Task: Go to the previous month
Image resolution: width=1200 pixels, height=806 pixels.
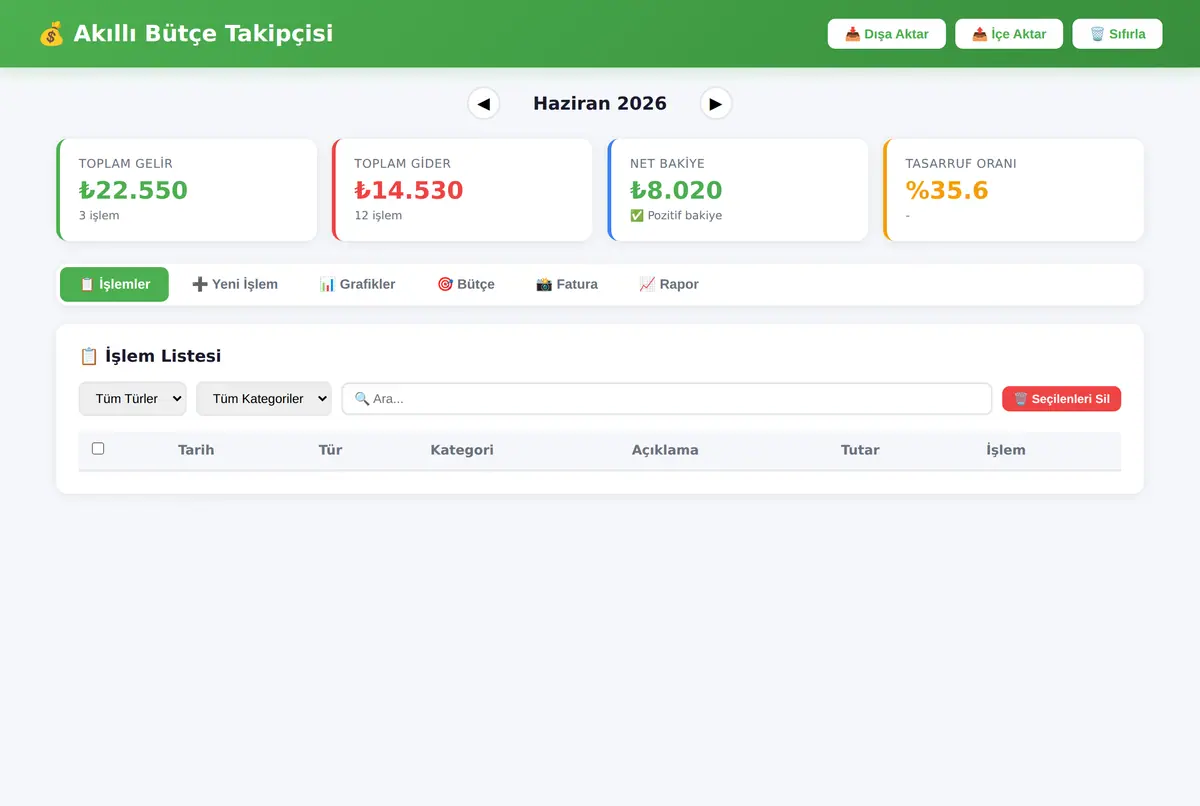Action: (x=484, y=103)
